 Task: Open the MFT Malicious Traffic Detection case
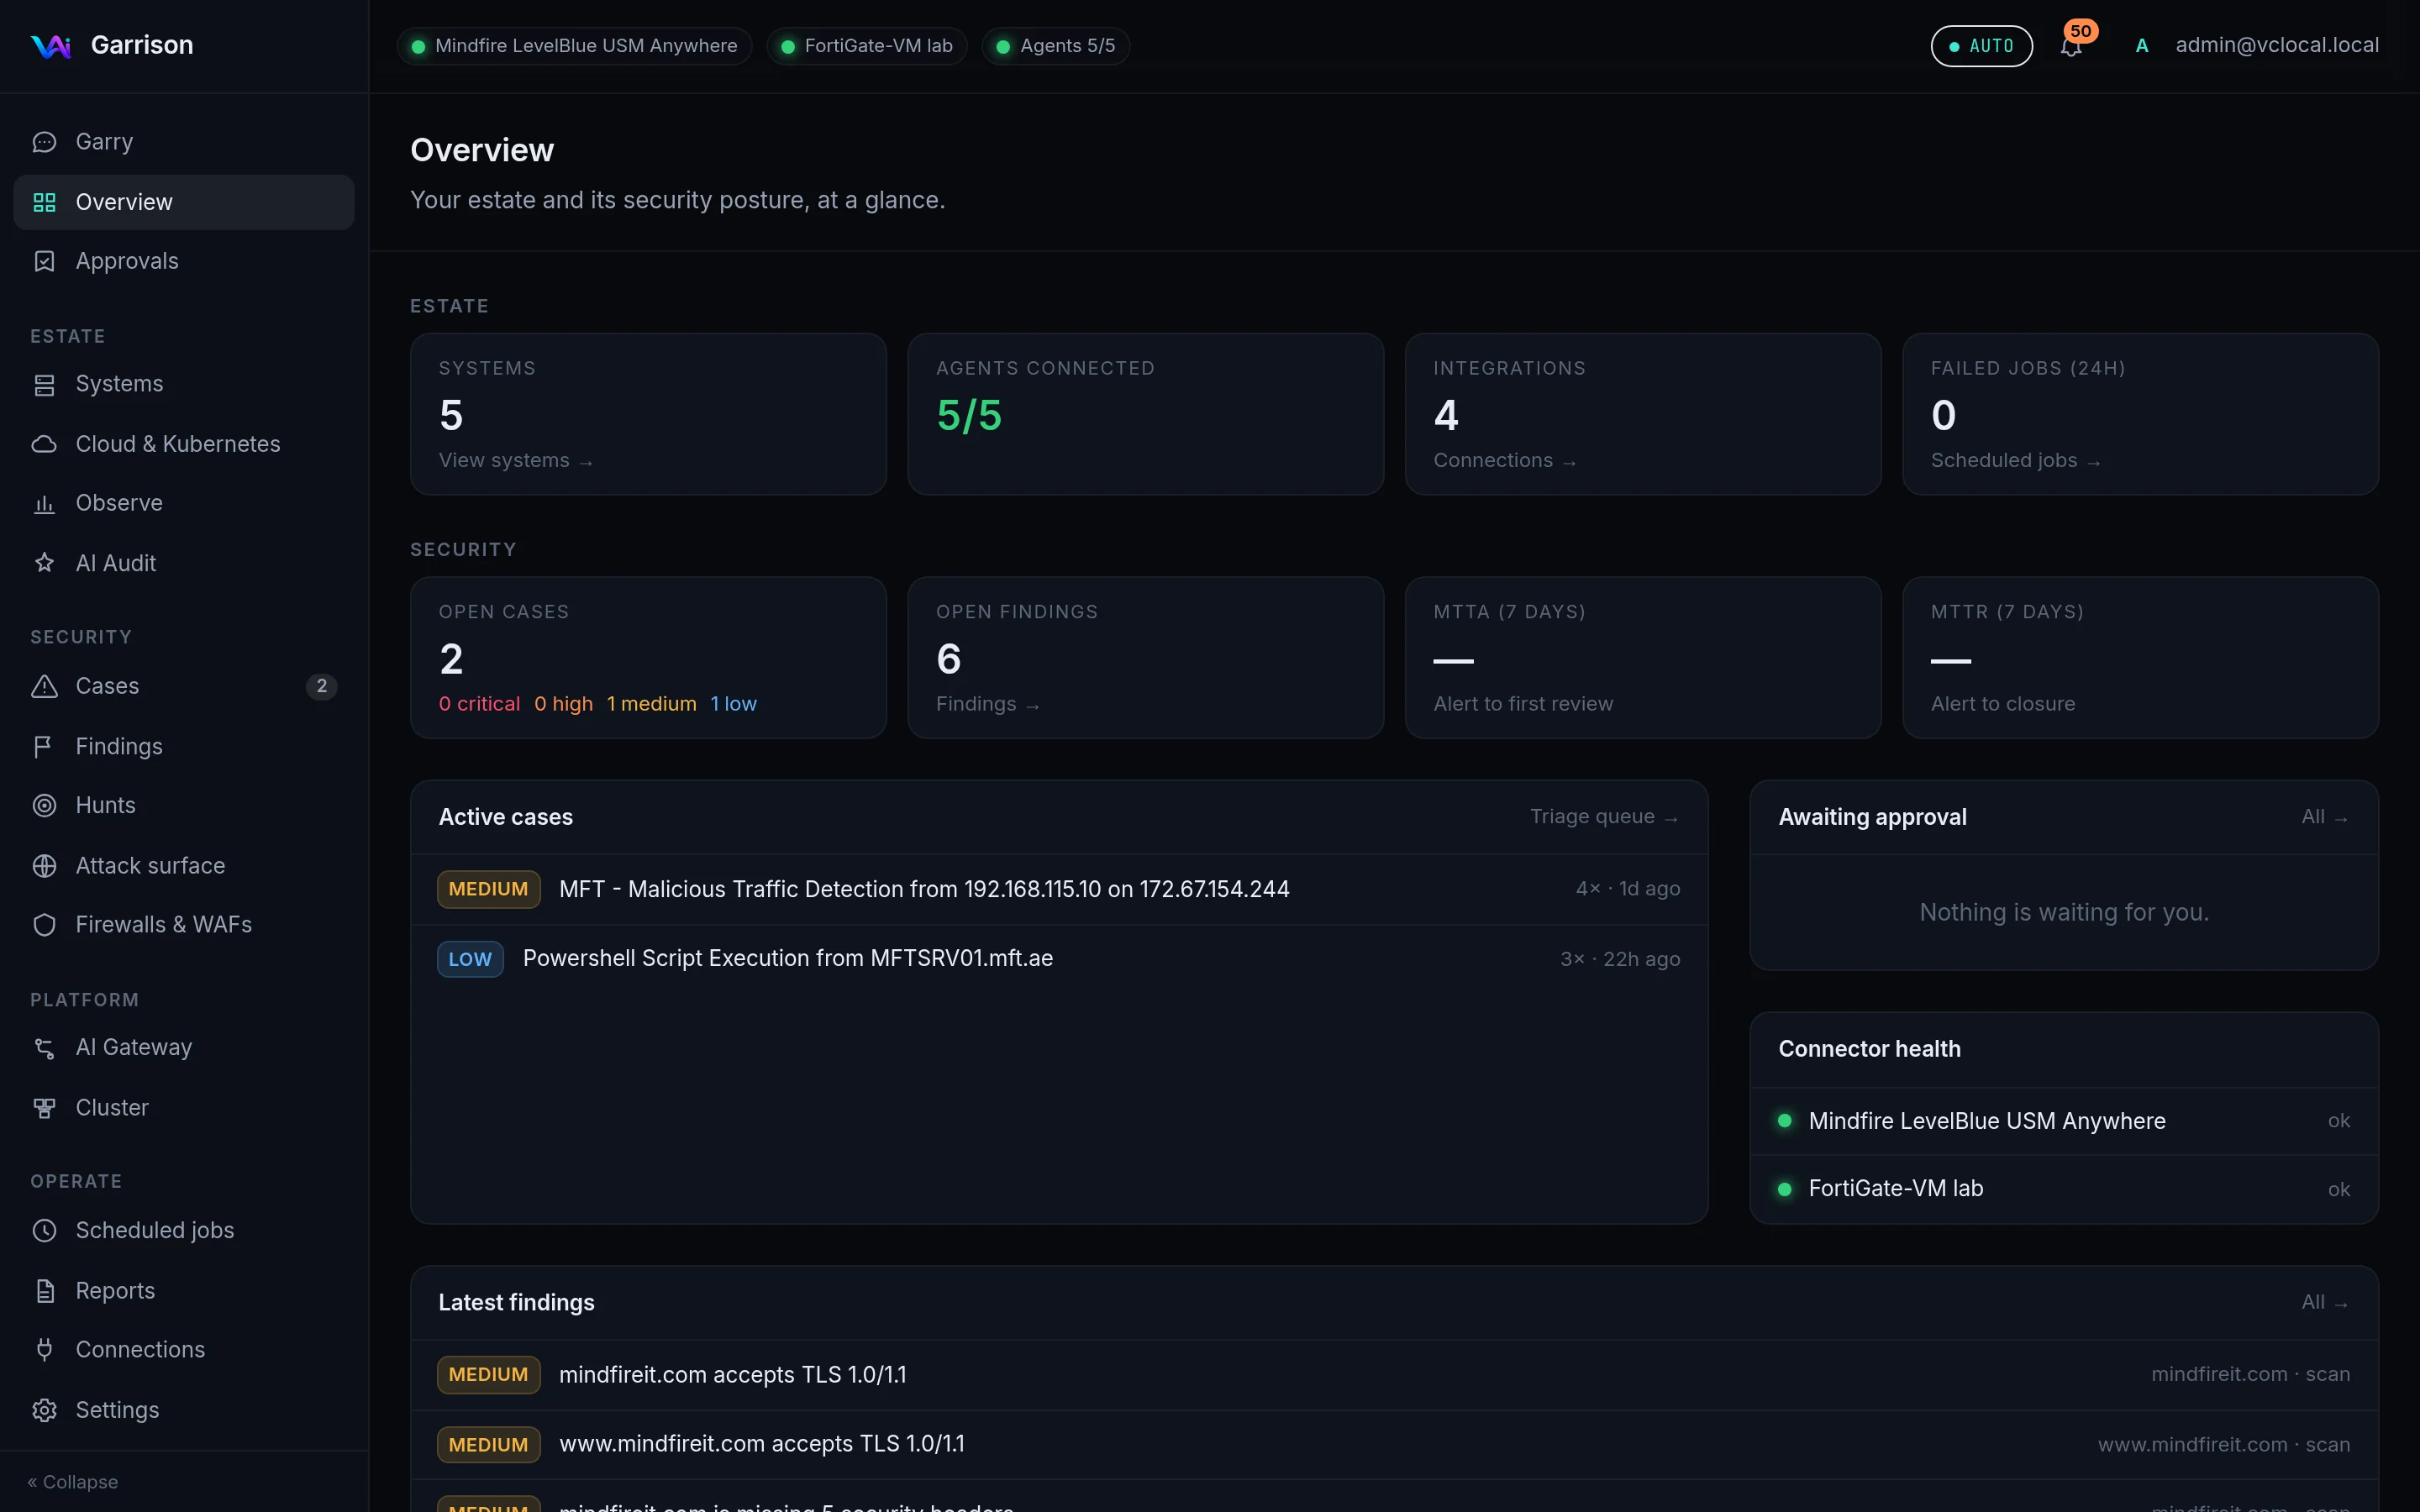point(1059,889)
